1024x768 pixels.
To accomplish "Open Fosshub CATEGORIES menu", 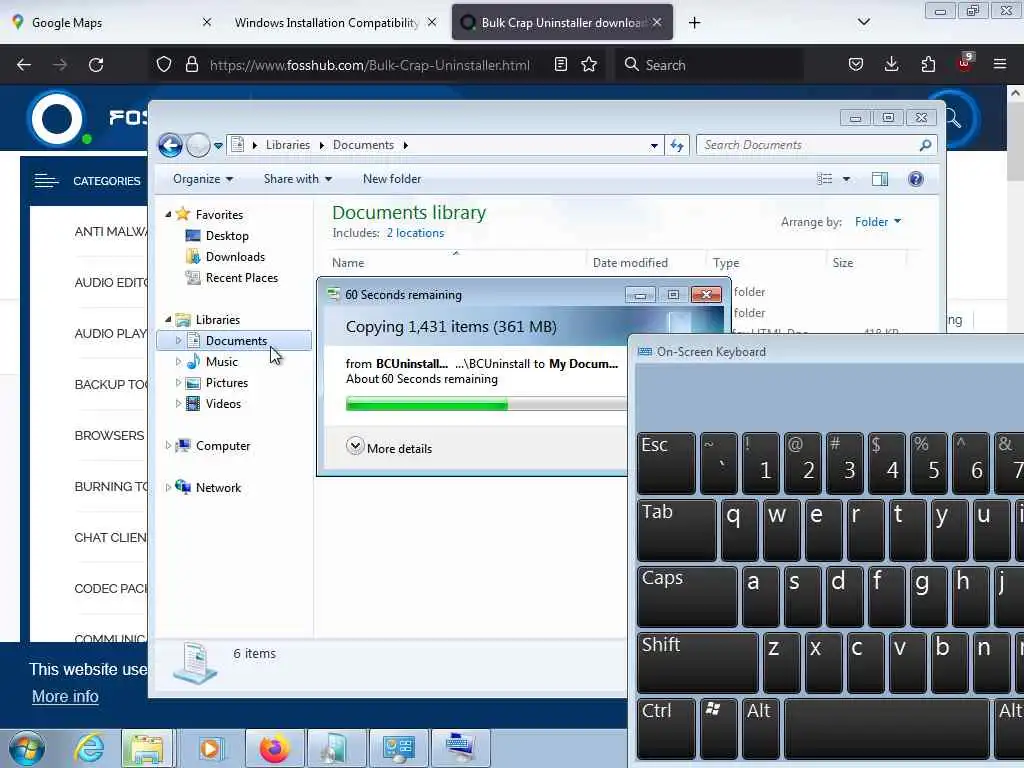I will tap(88, 181).
